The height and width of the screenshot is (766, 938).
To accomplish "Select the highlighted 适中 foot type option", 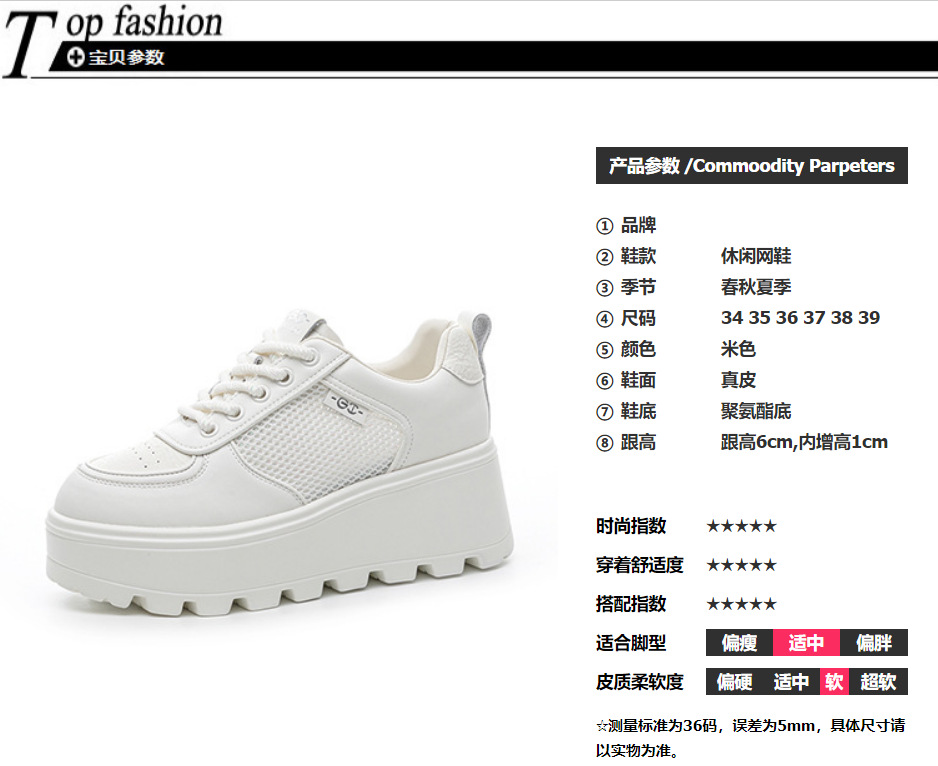I will point(806,643).
